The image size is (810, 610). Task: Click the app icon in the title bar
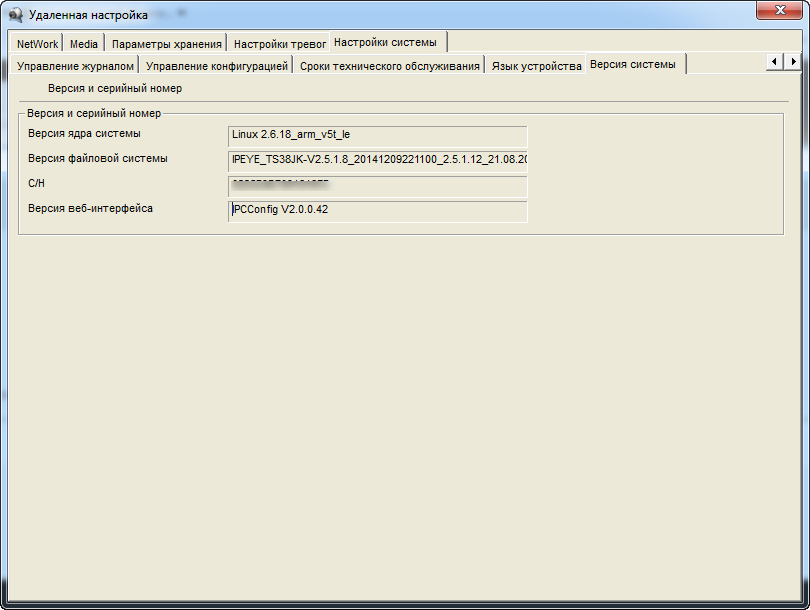coord(16,15)
